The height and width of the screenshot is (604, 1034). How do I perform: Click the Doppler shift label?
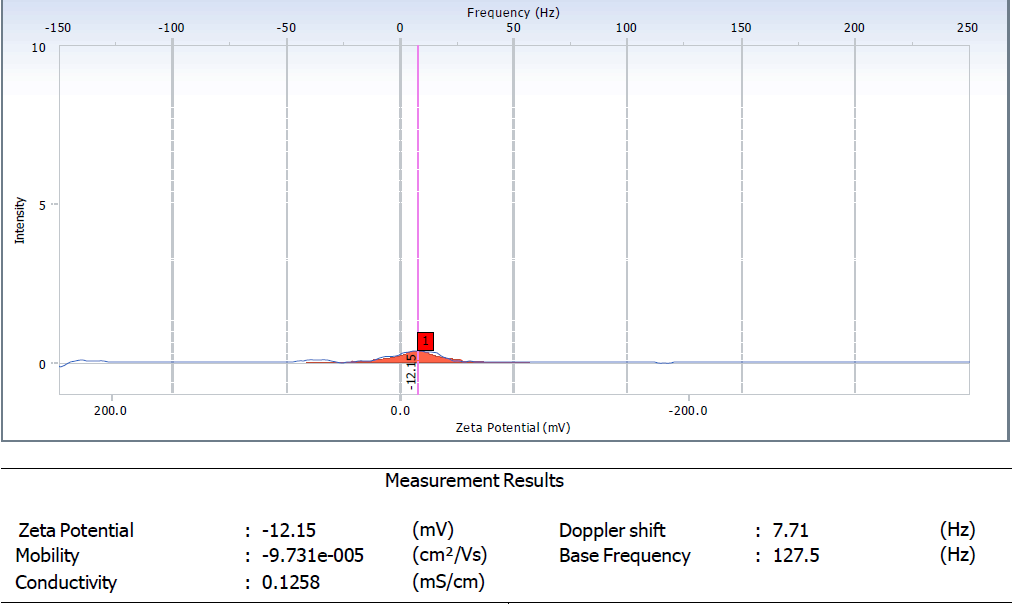tap(612, 530)
